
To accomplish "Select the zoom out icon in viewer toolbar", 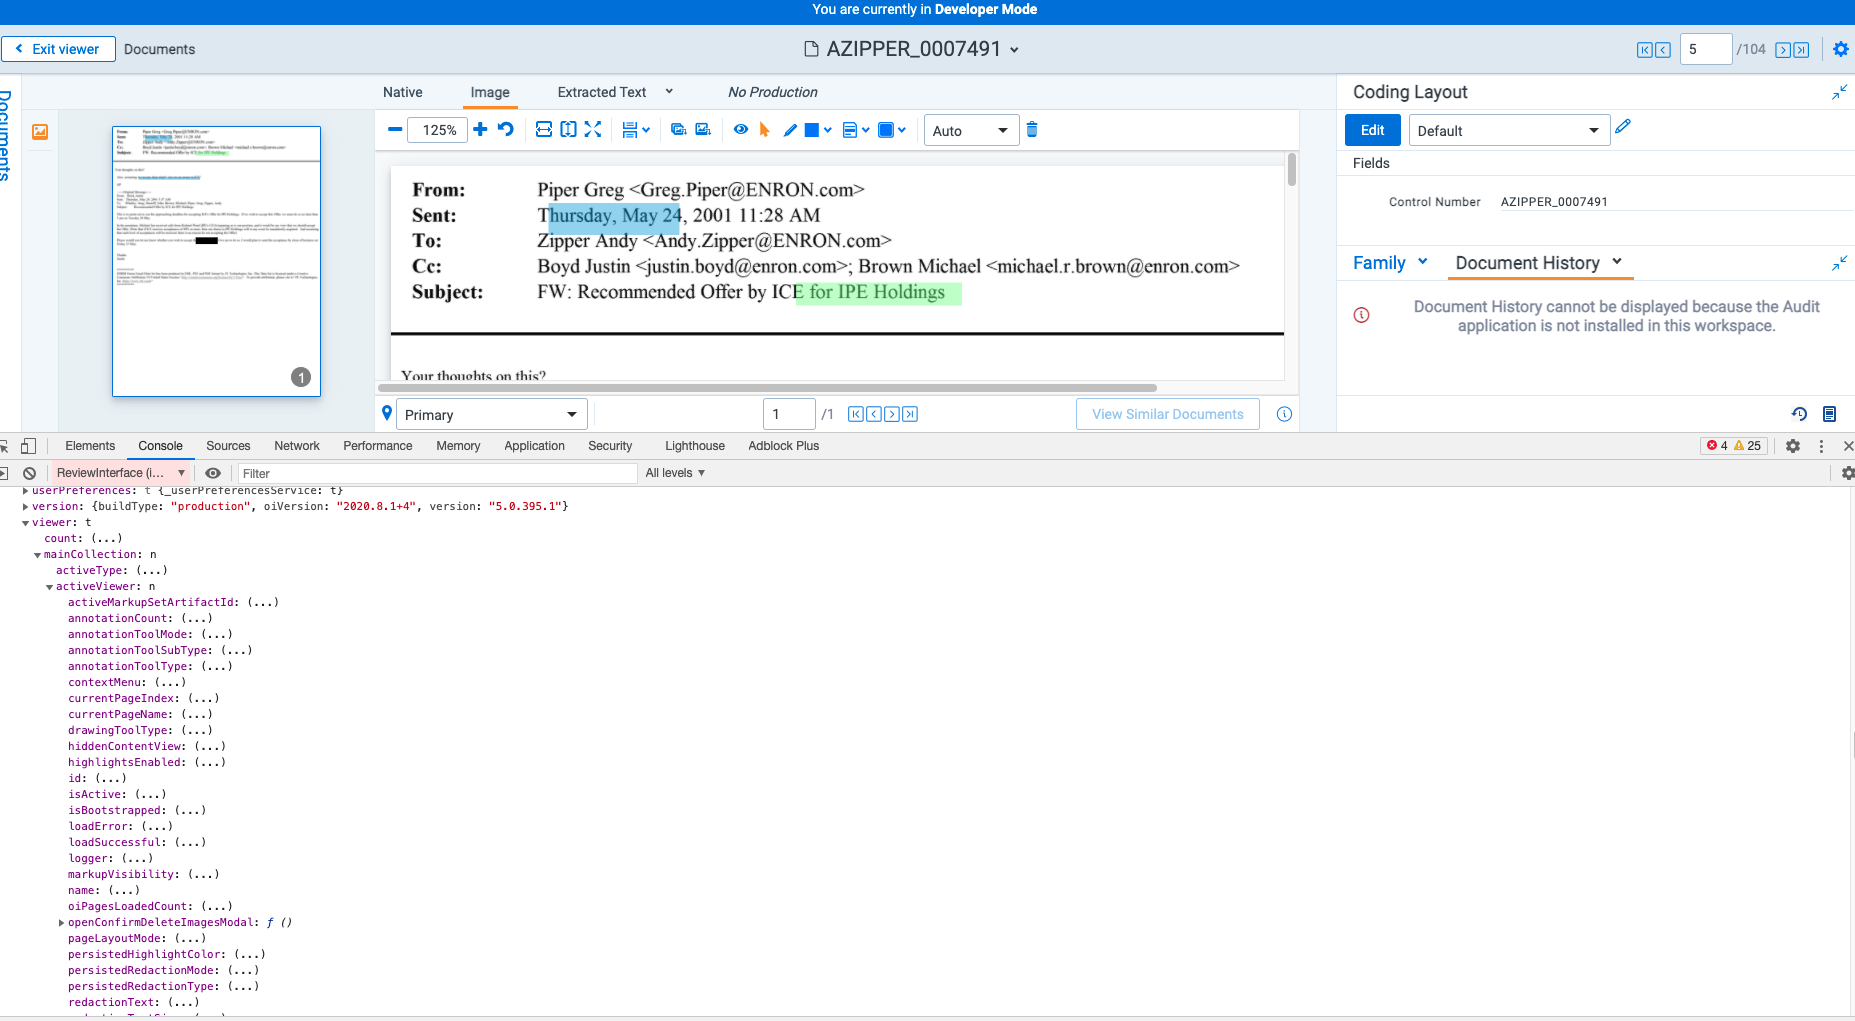I will (x=395, y=129).
